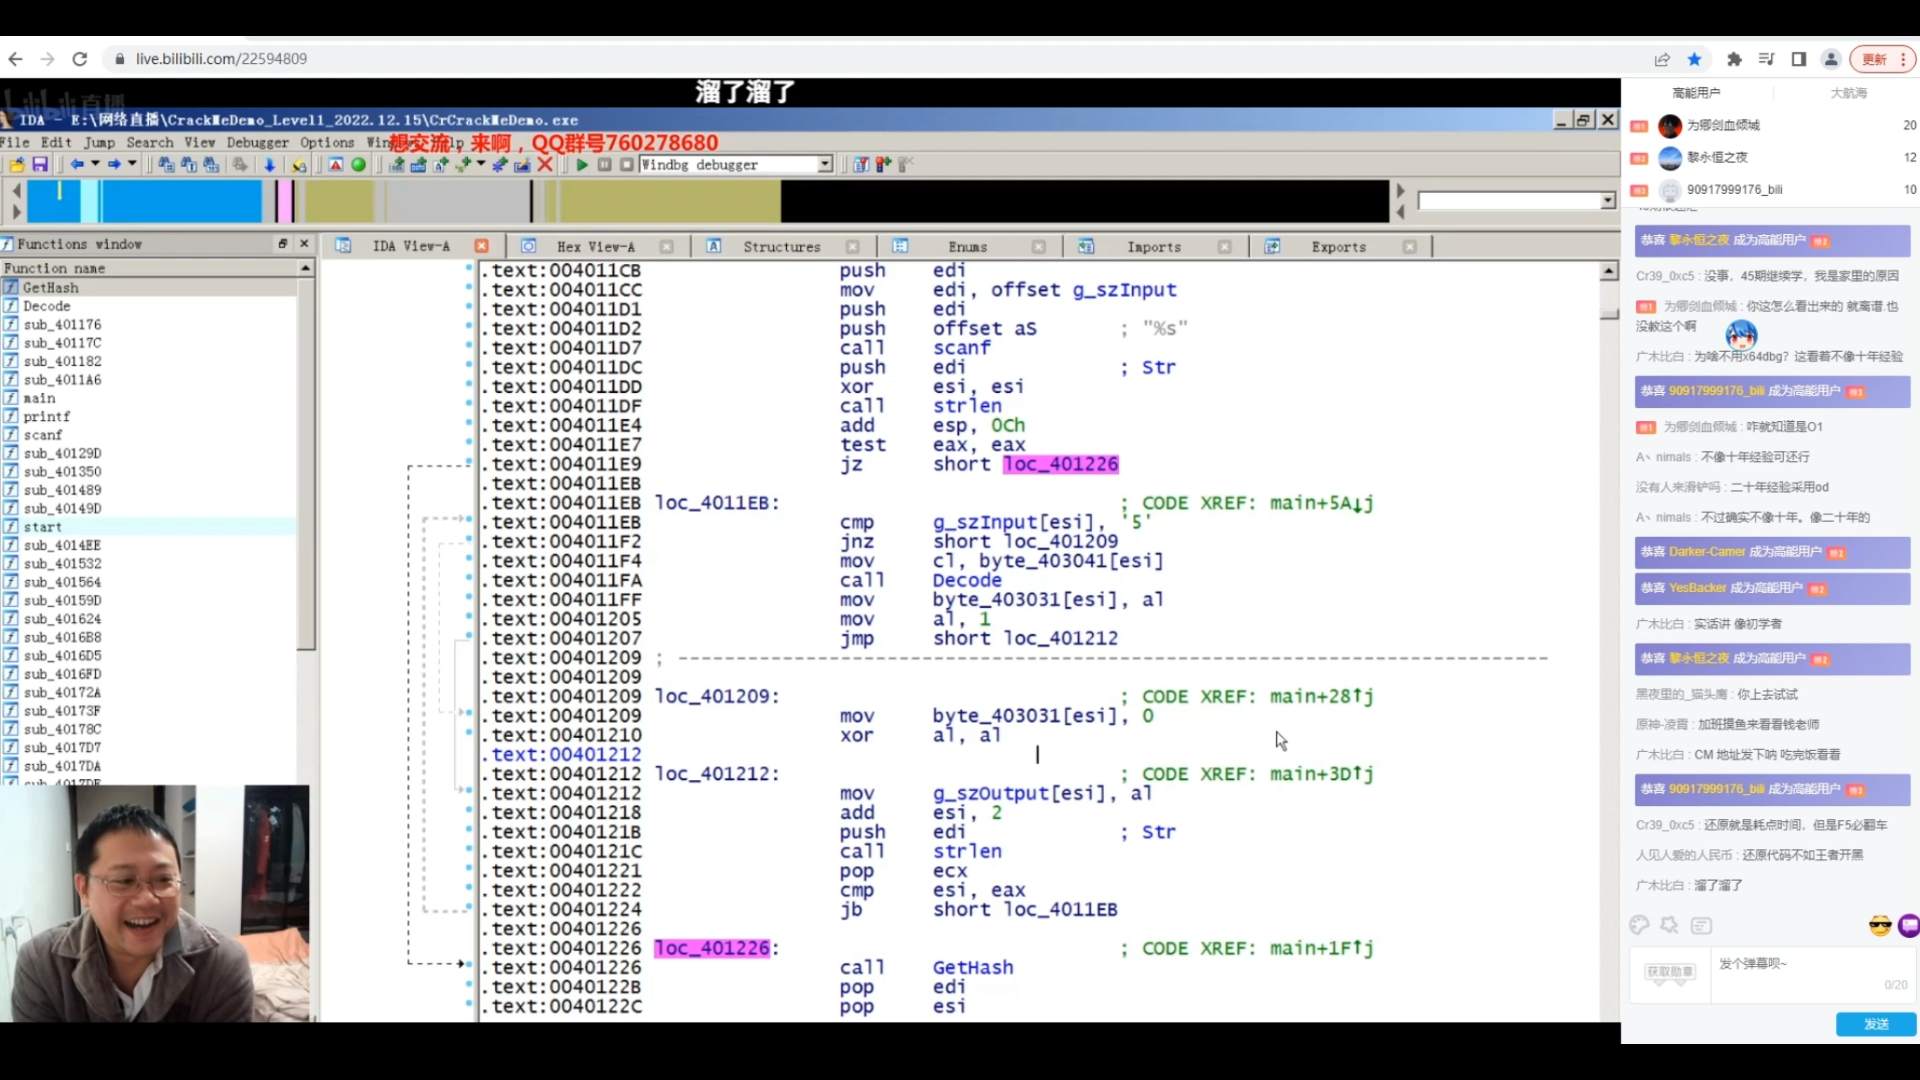Start the debugger with green play button

coord(582,165)
